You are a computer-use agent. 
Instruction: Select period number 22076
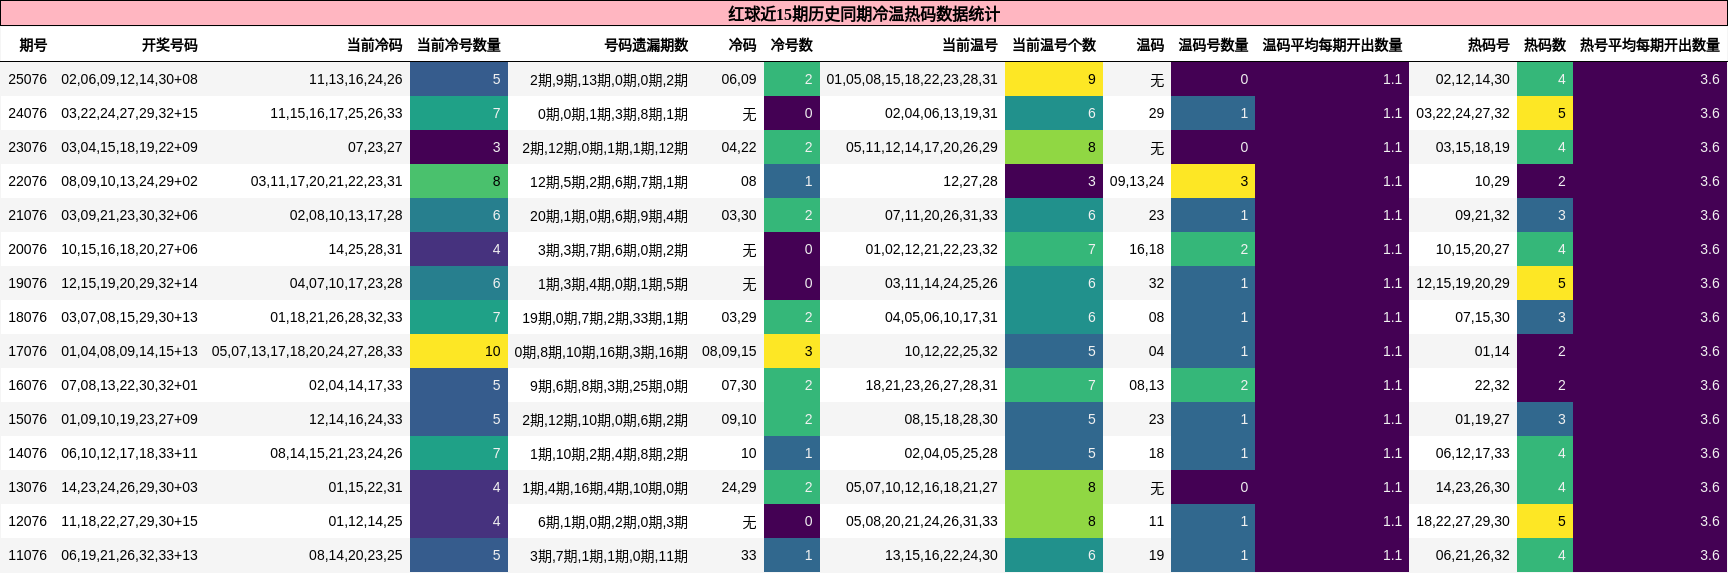(27, 181)
